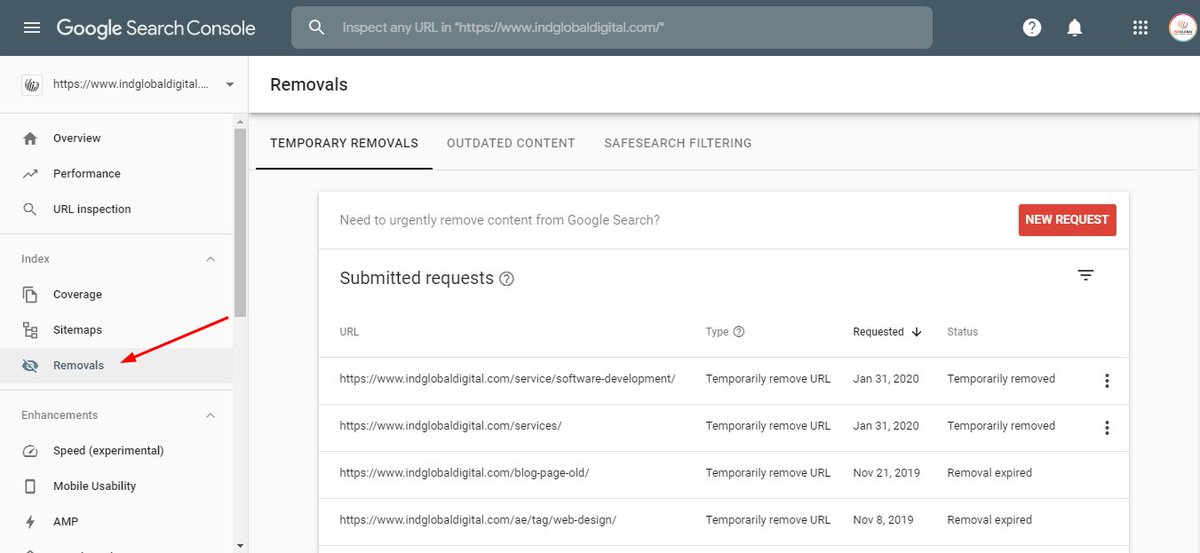
Task: Click the property site favicon
Action: pos(31,85)
